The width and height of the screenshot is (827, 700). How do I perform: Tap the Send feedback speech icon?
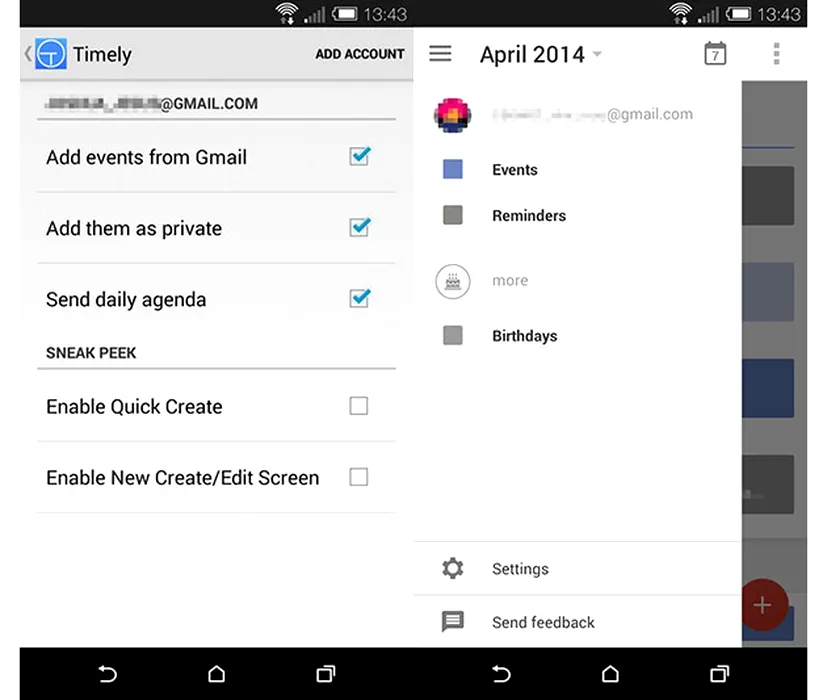tap(453, 622)
